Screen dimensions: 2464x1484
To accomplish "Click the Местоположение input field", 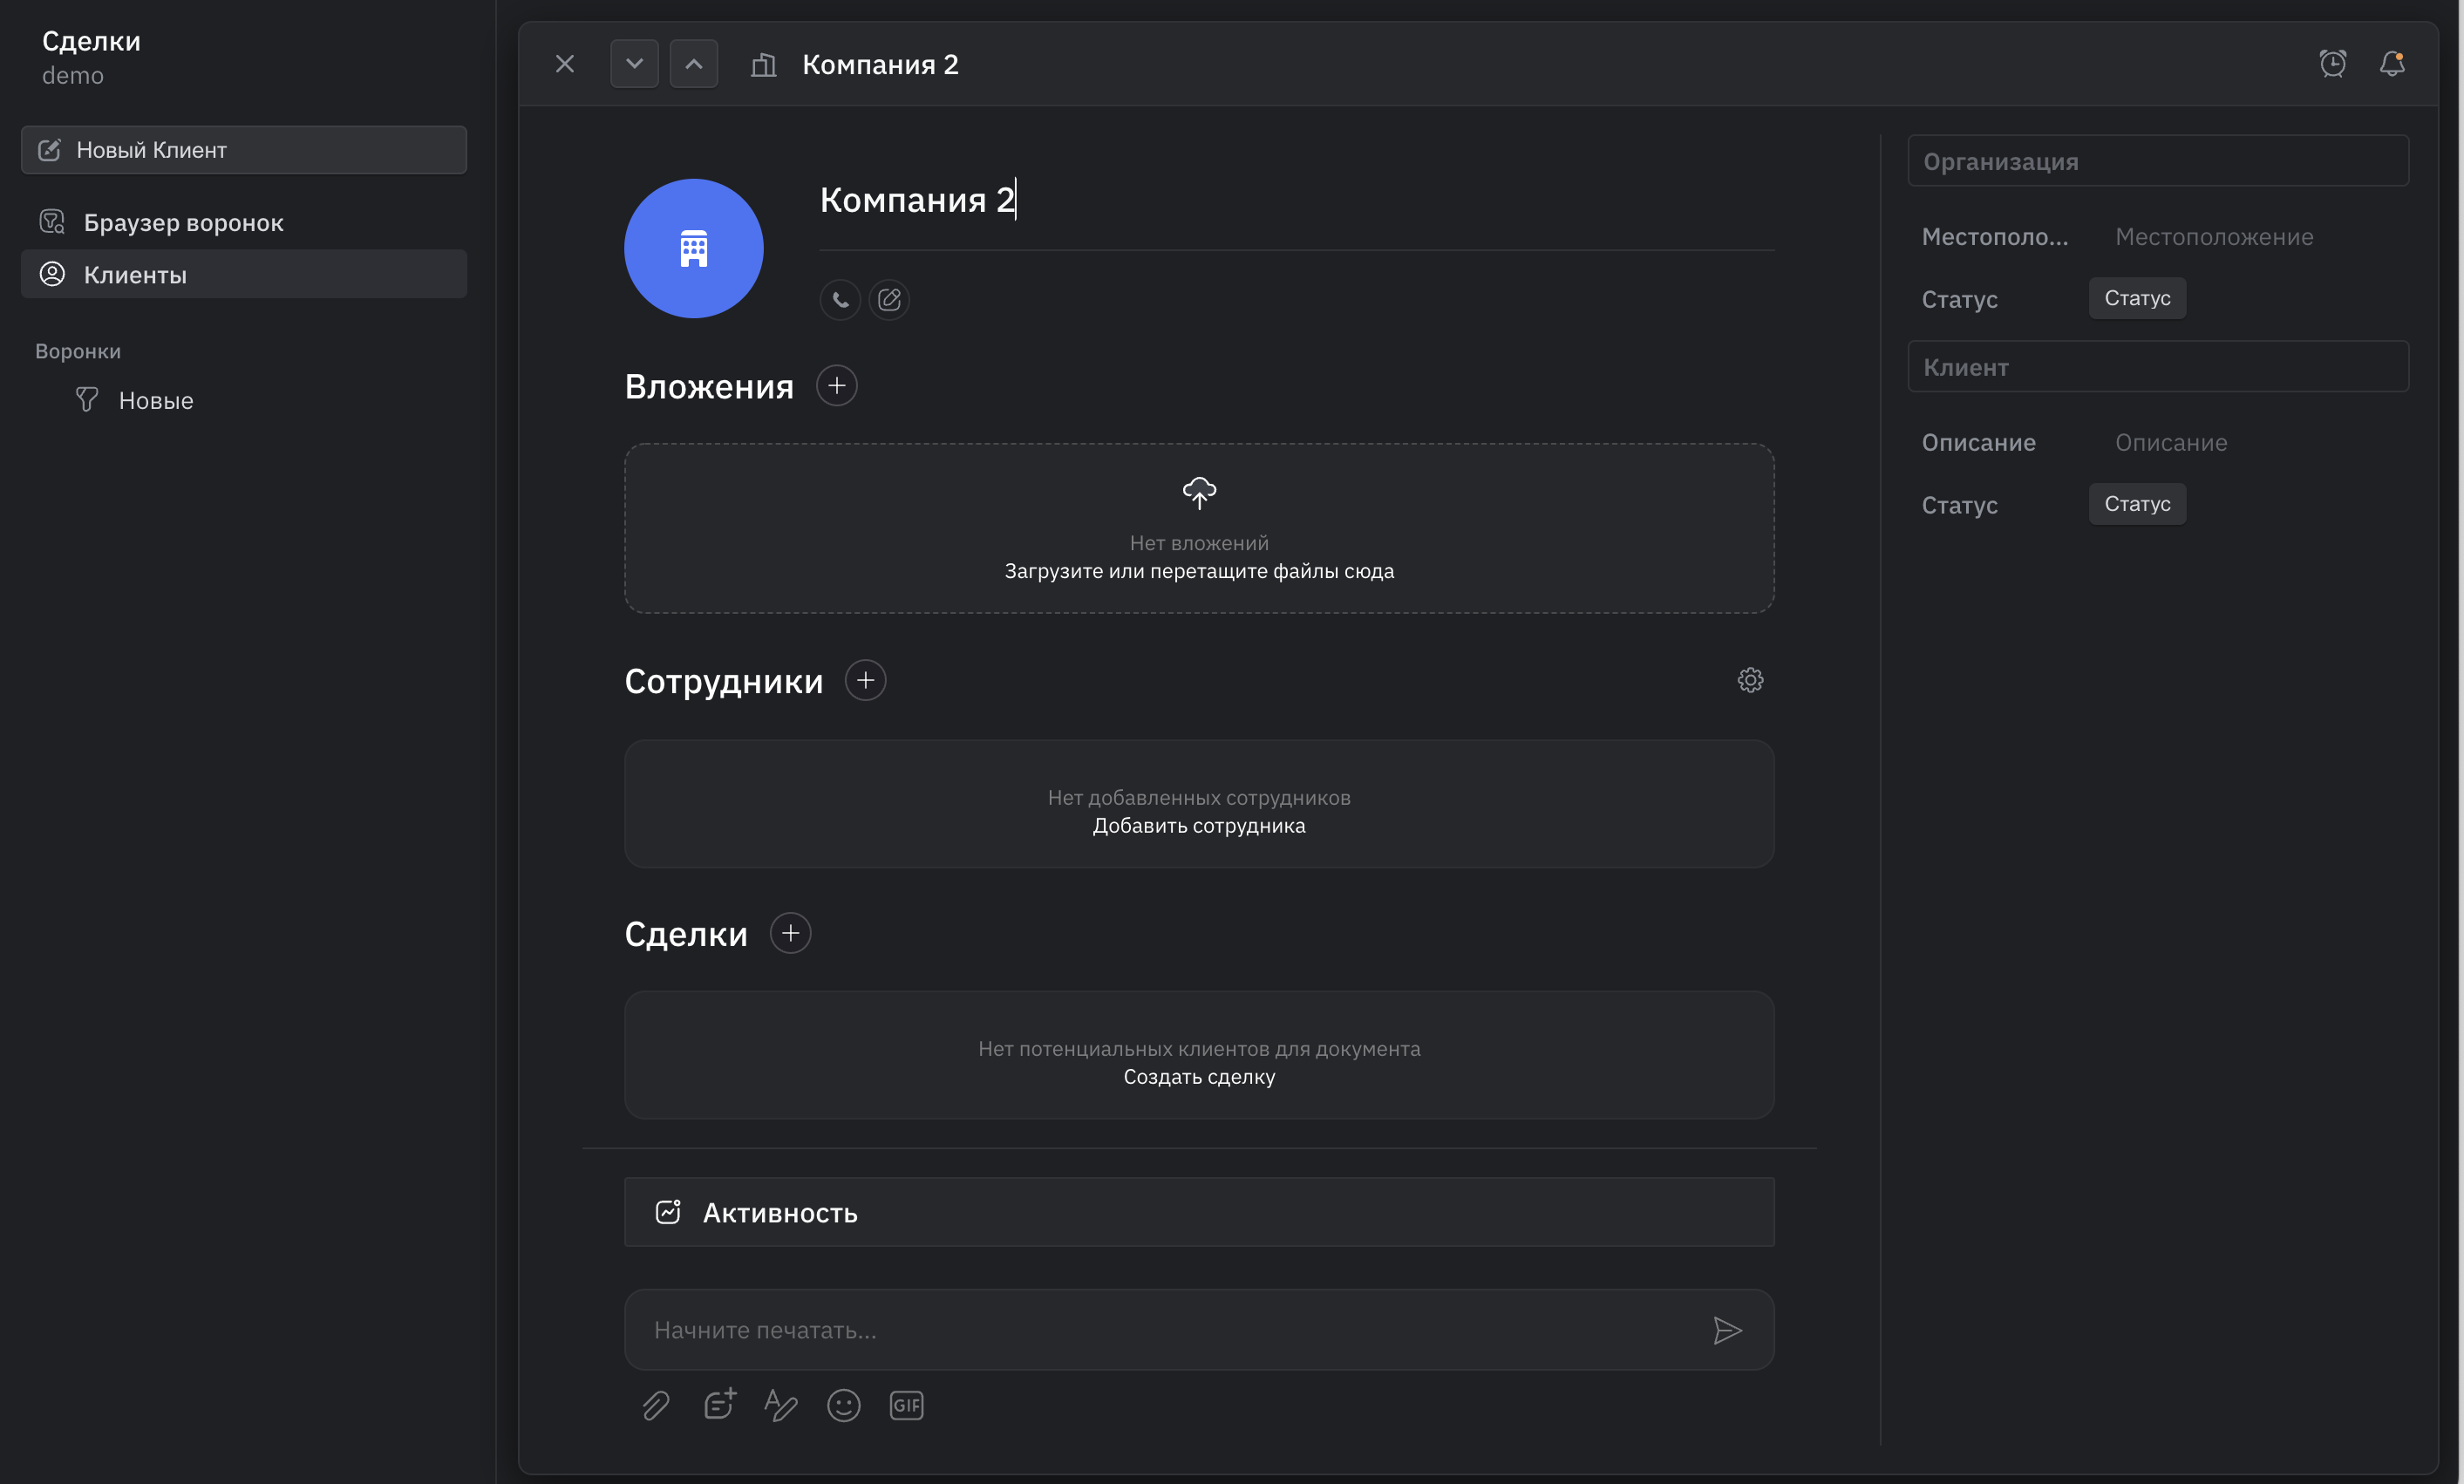I will 2214,237.
